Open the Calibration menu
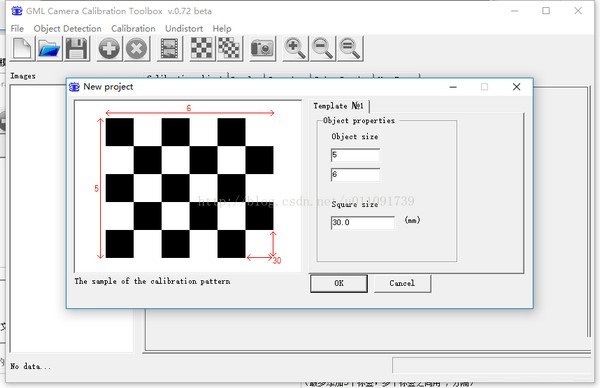600x388 pixels. (x=133, y=29)
